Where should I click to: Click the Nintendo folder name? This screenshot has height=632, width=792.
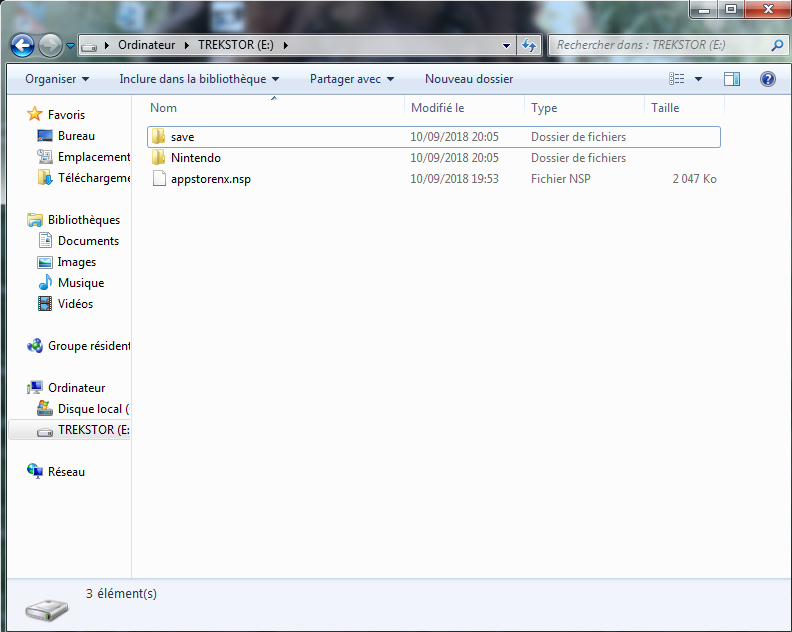pyautogui.click(x=196, y=158)
